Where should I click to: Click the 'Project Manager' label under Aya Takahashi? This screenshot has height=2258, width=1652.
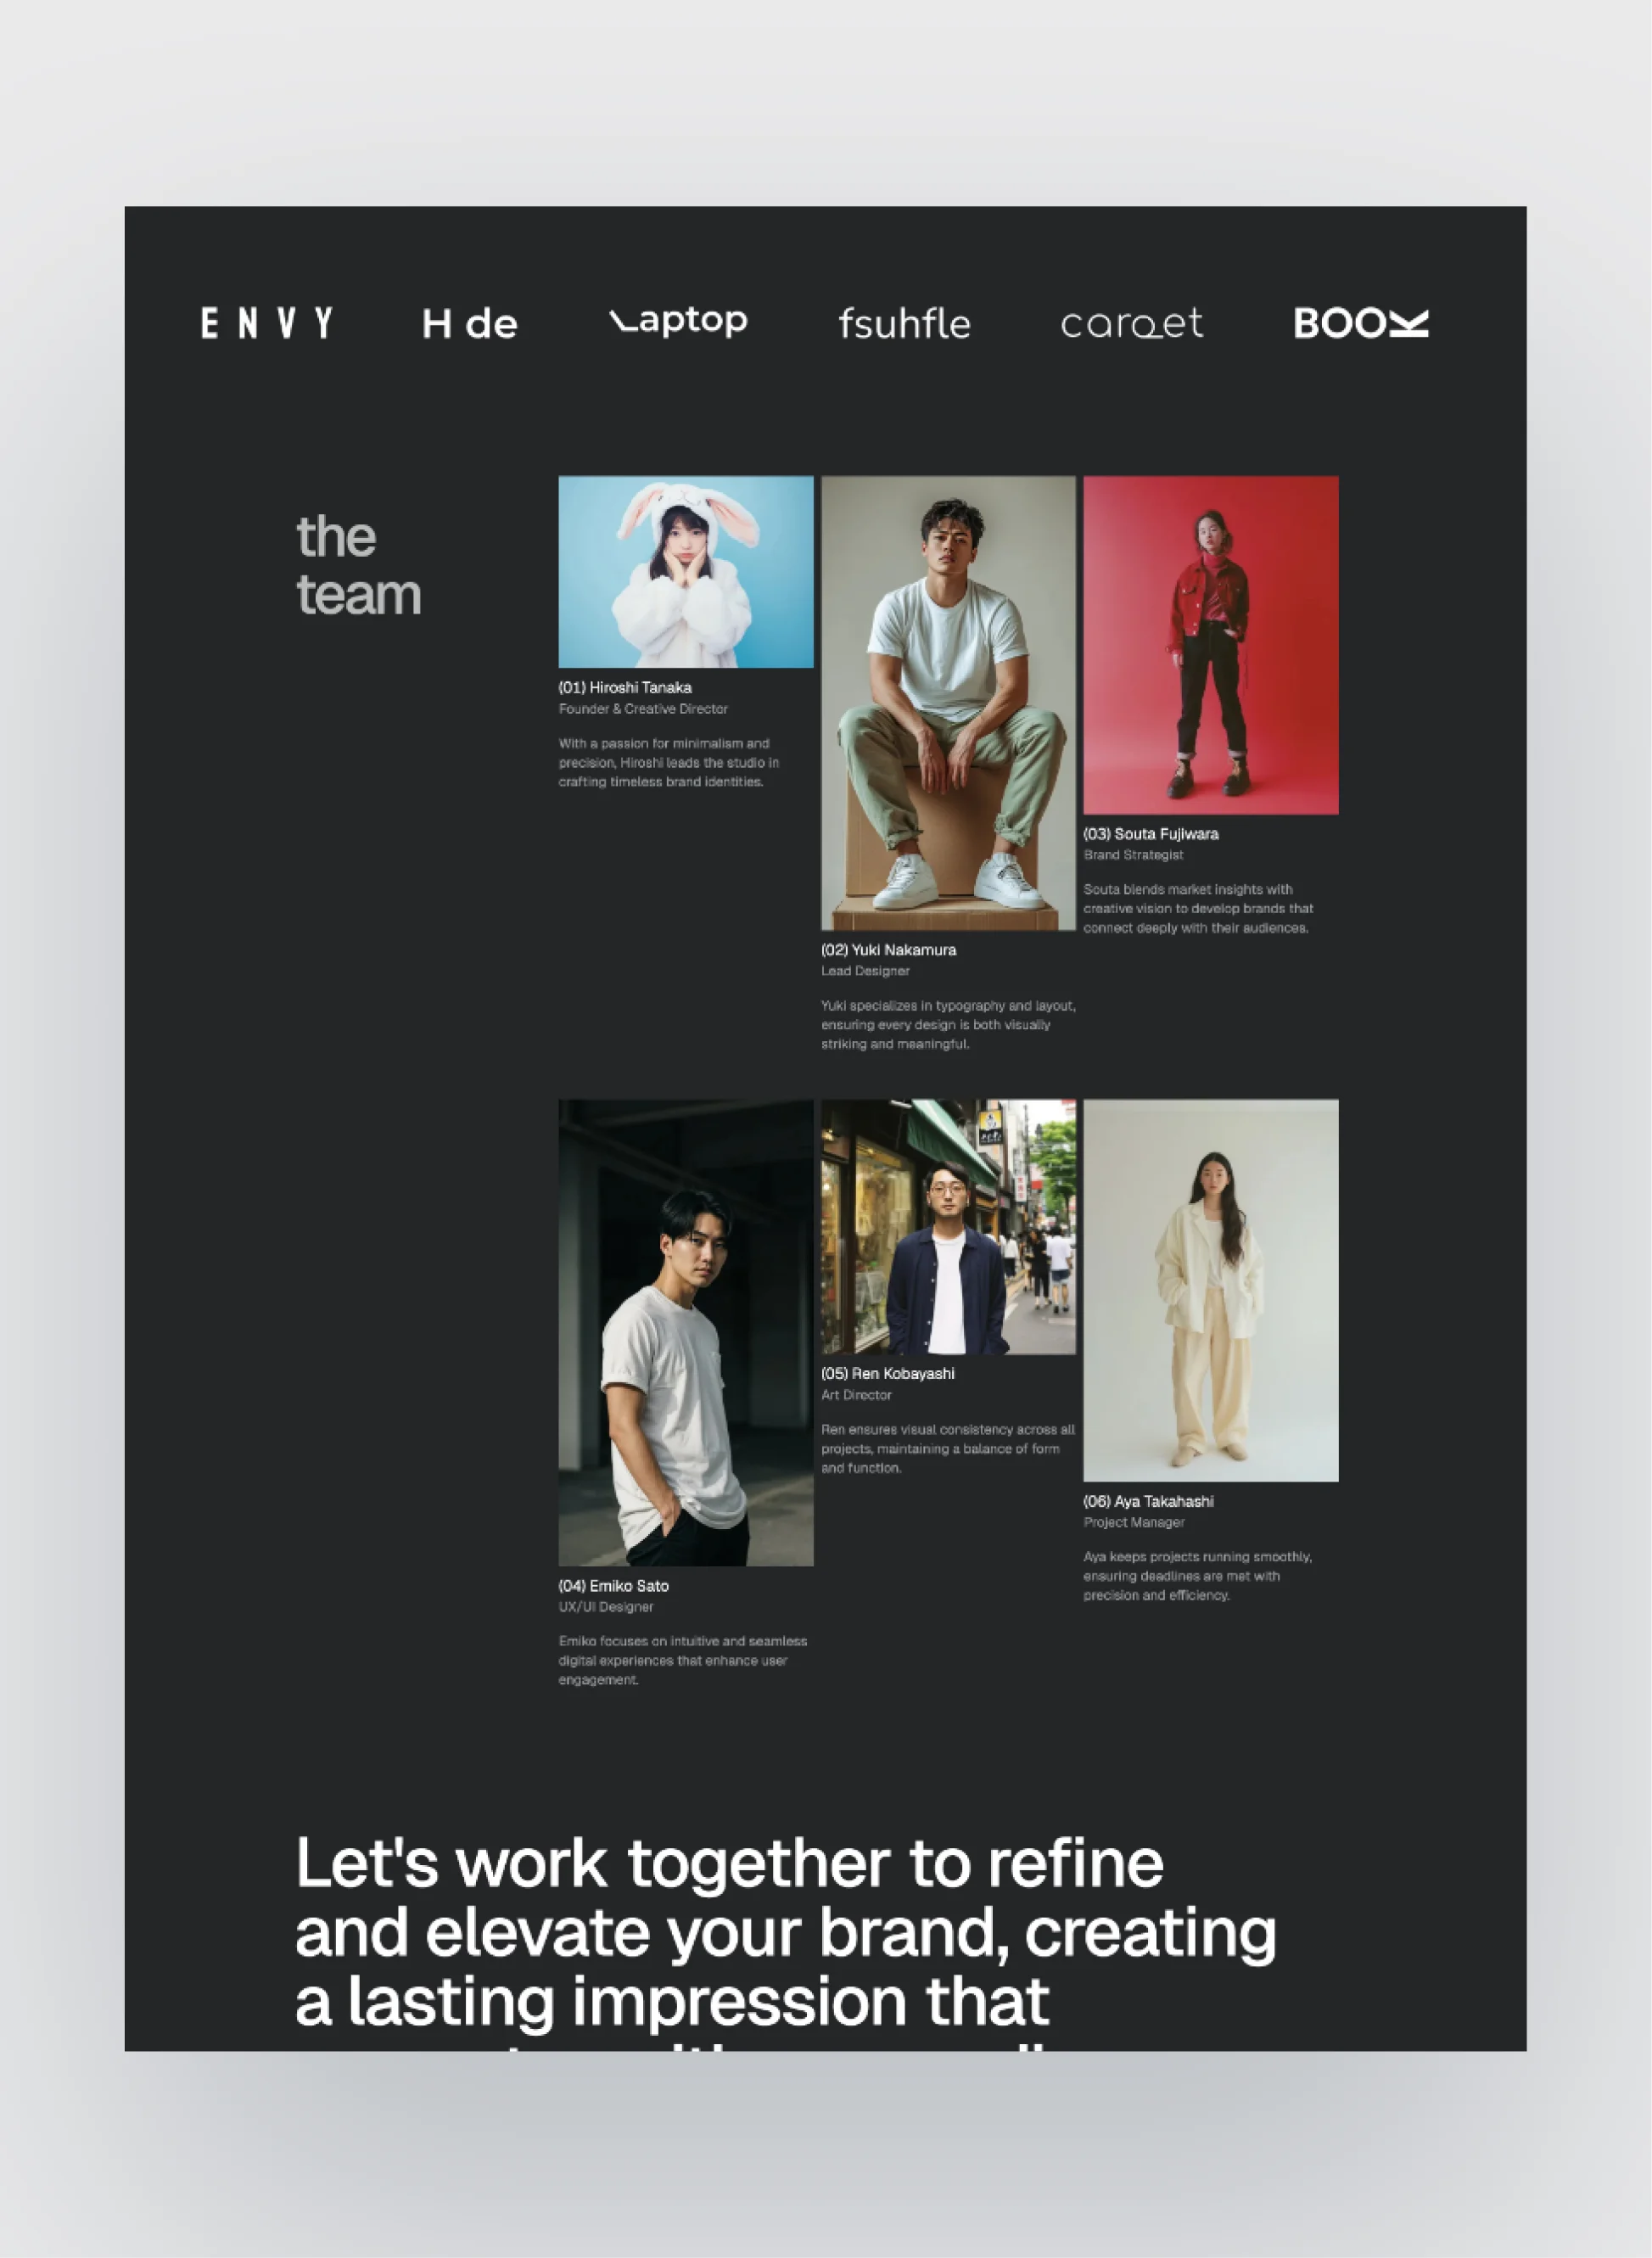click(x=1134, y=1522)
